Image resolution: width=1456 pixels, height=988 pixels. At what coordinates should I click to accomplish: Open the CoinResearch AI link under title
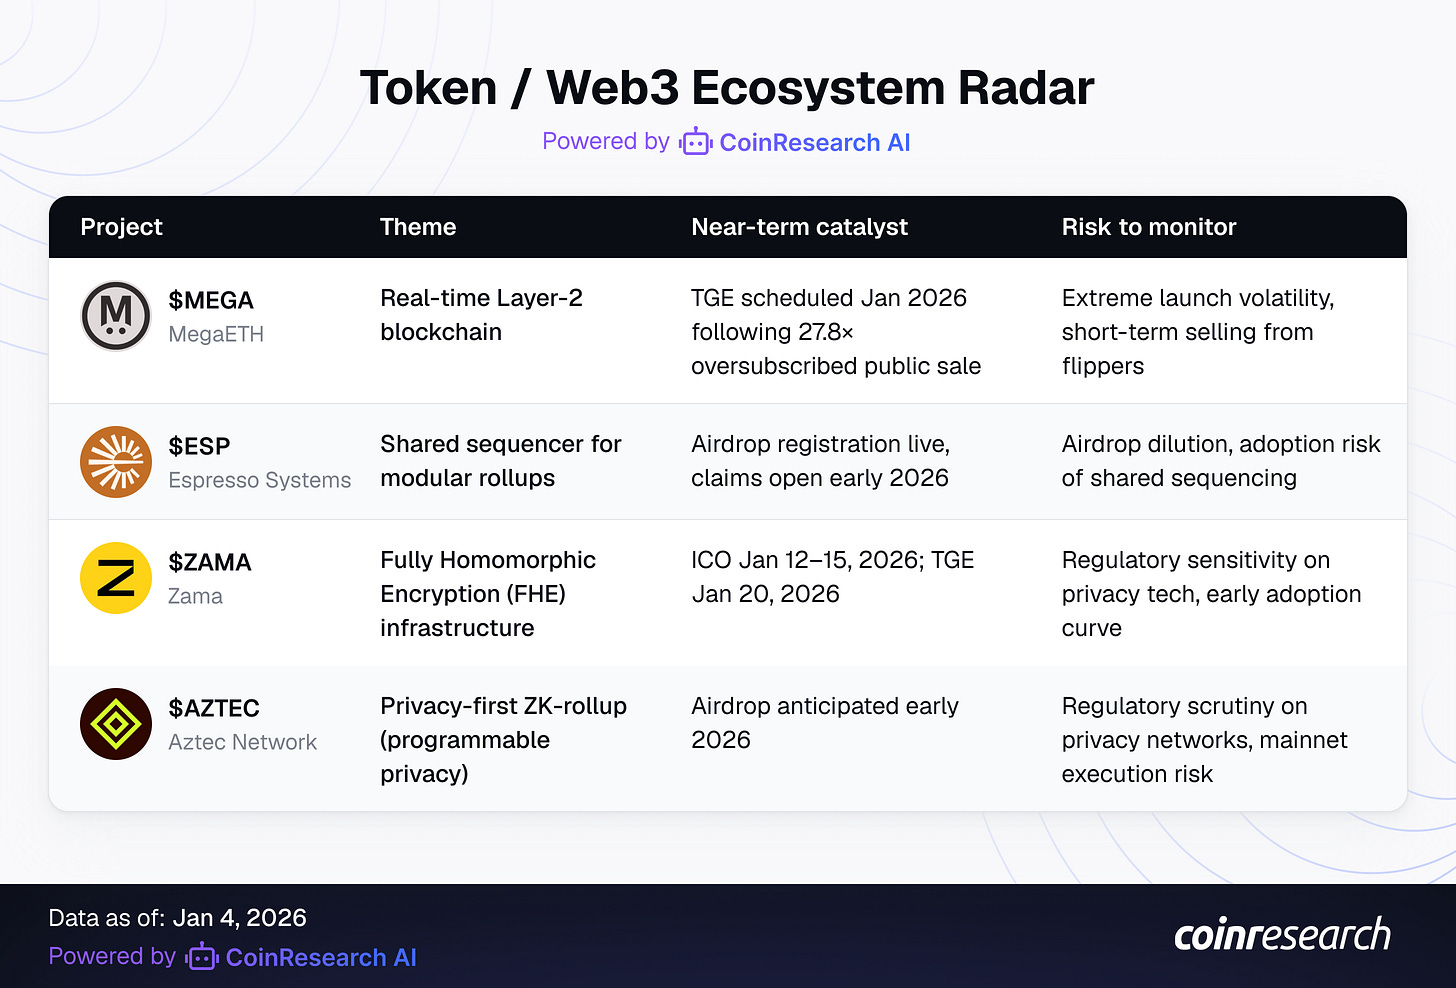pyautogui.click(x=815, y=143)
